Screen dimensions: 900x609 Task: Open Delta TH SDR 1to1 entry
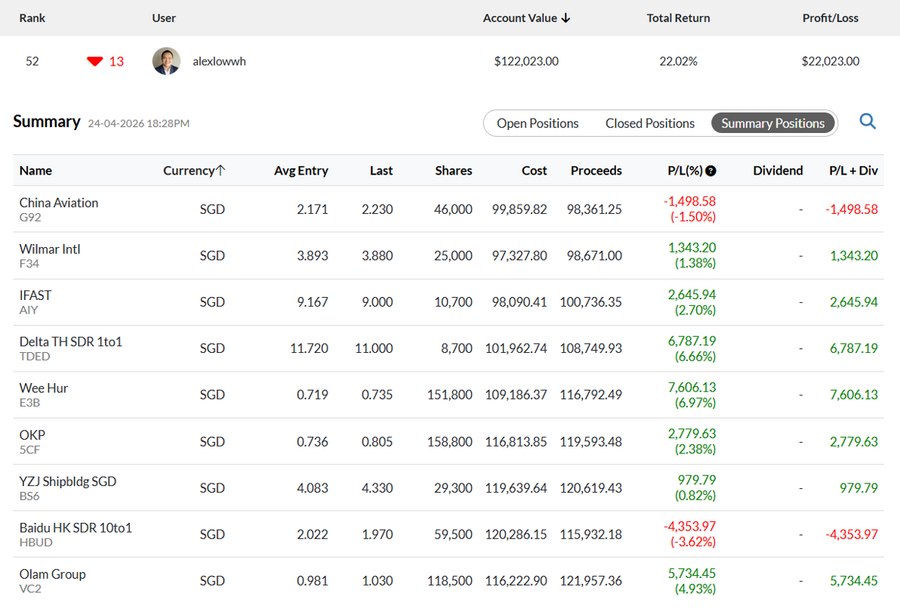(71, 342)
